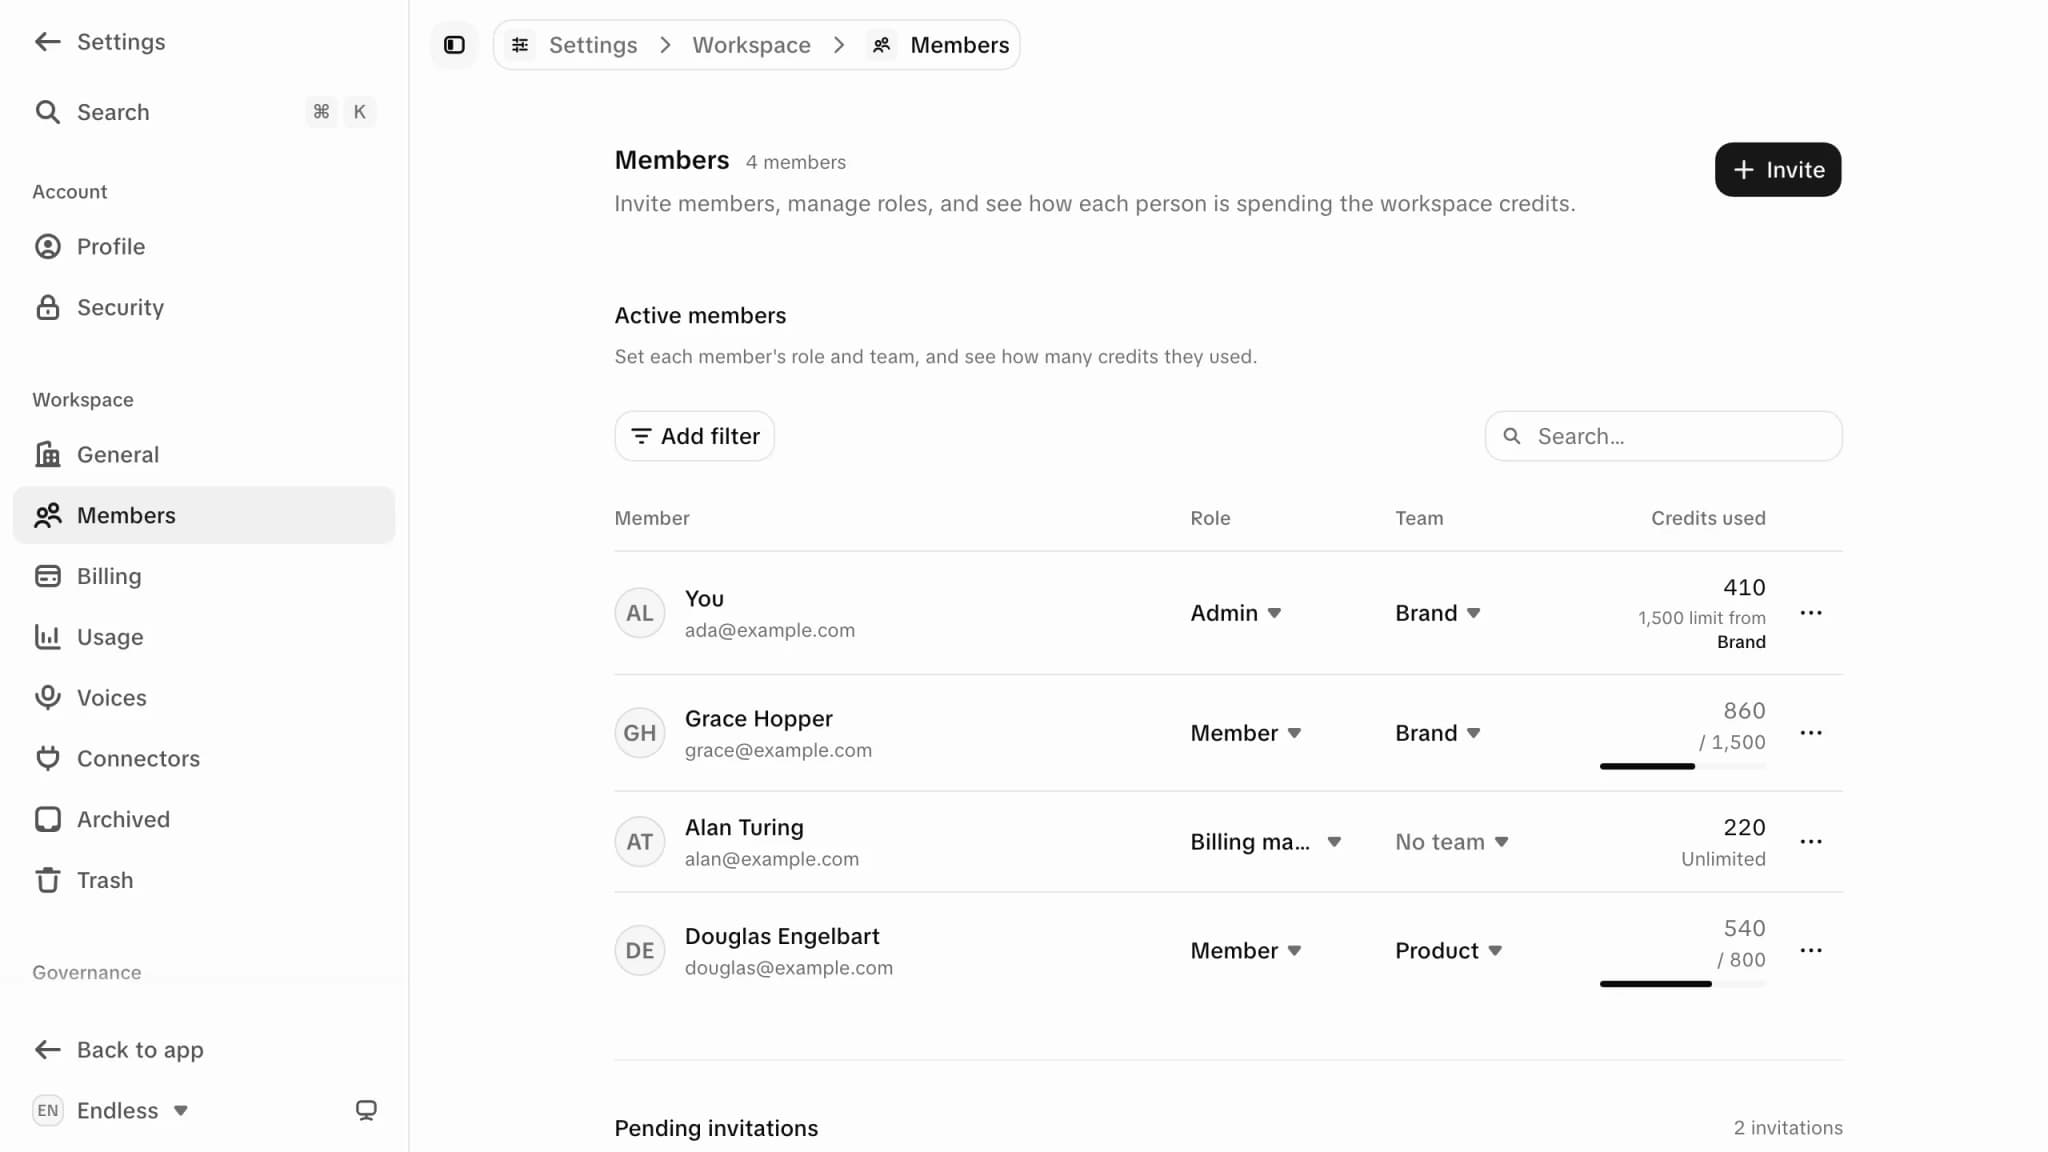Image resolution: width=2048 pixels, height=1152 pixels.
Task: Return with the Back to app link
Action: [118, 1050]
